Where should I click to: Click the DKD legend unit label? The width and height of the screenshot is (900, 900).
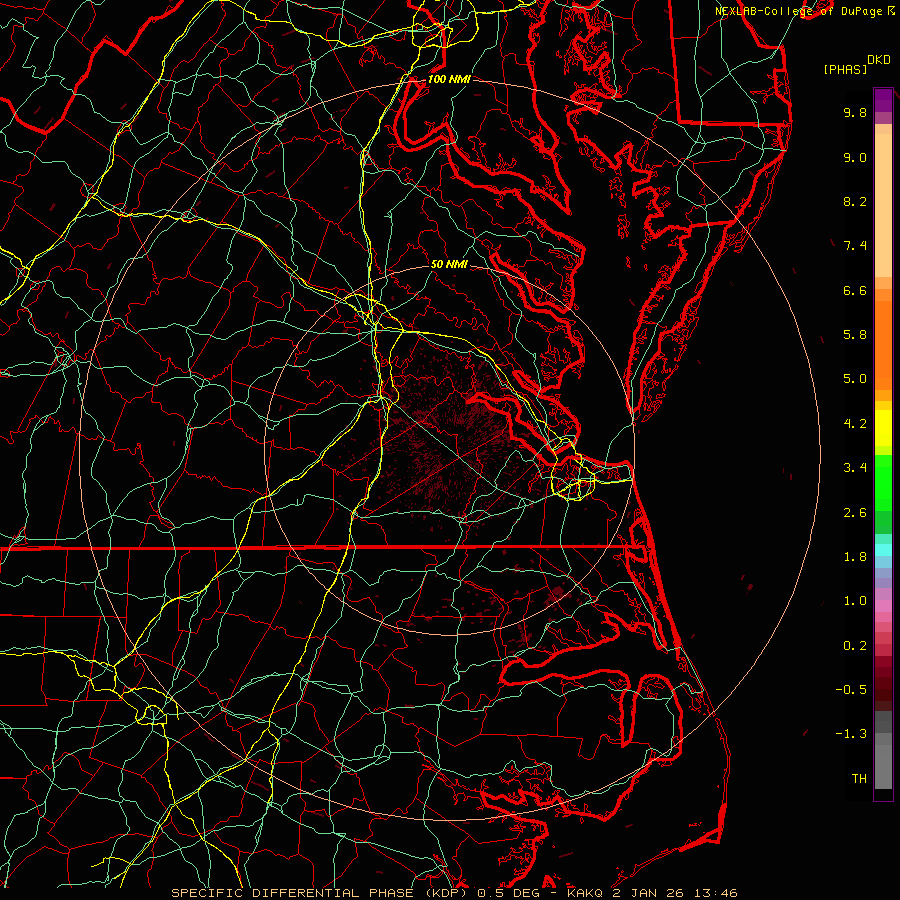[879, 59]
